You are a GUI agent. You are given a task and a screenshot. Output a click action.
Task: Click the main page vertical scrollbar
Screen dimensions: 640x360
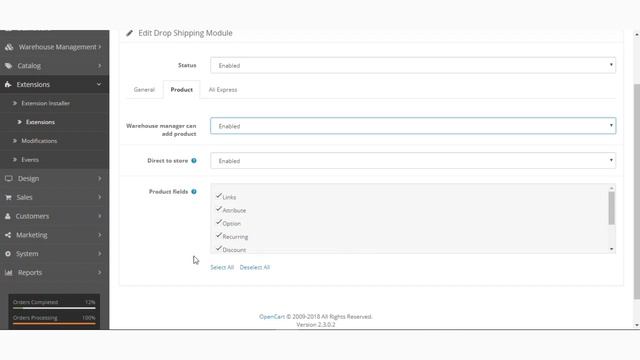[637, 192]
